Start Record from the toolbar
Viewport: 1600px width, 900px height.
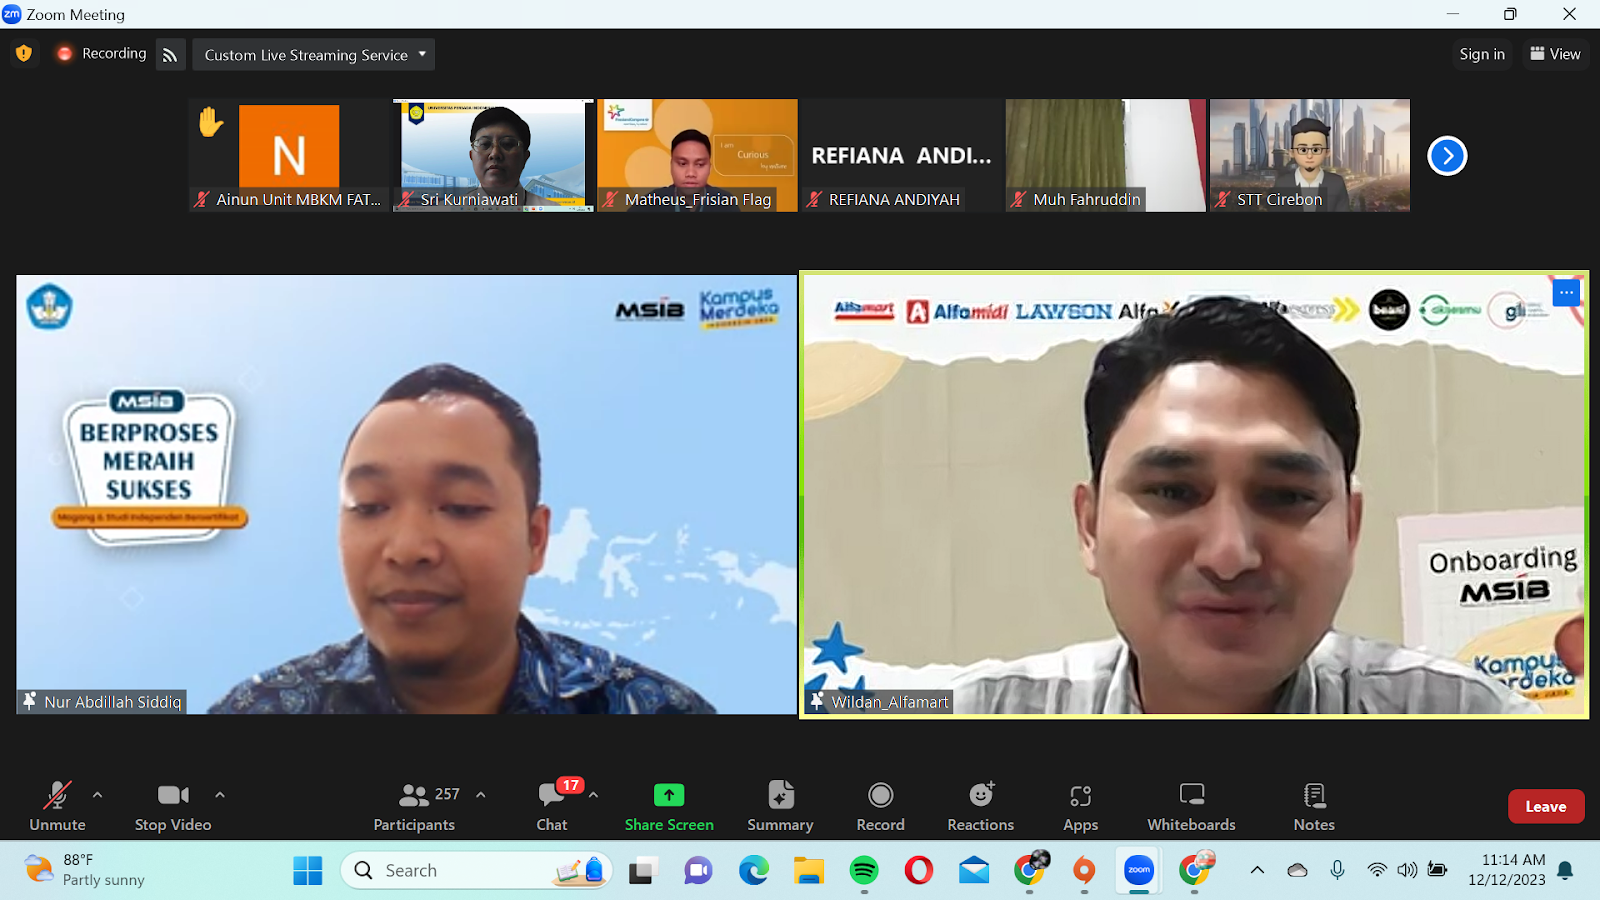tap(880, 807)
